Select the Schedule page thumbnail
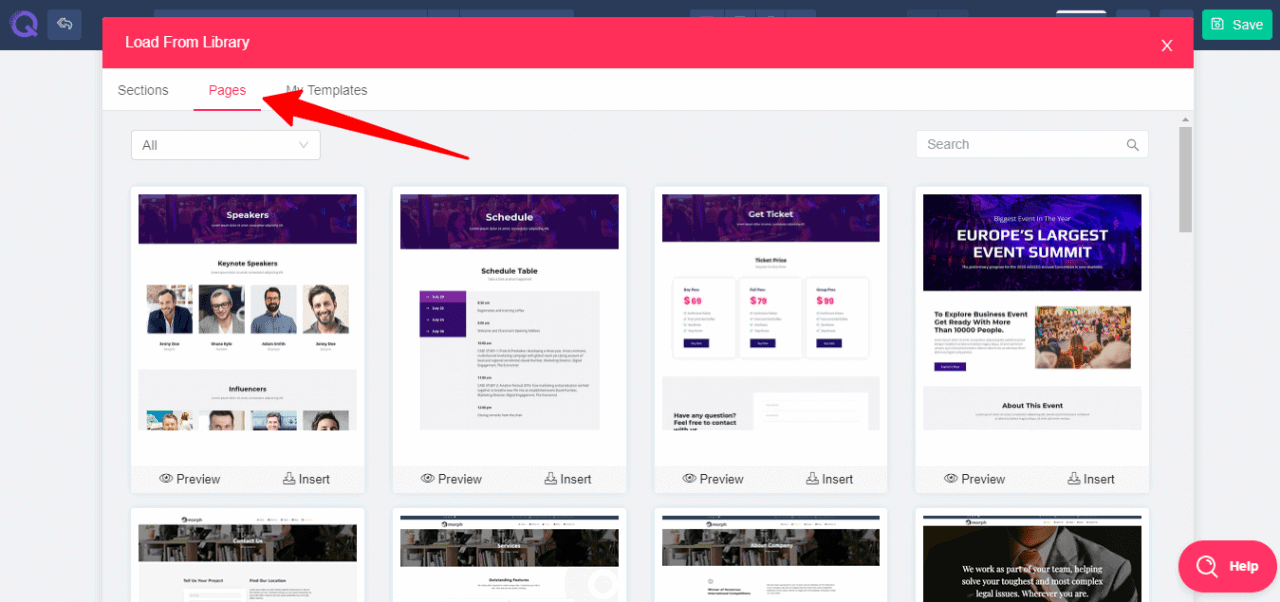1280x602 pixels. click(509, 312)
